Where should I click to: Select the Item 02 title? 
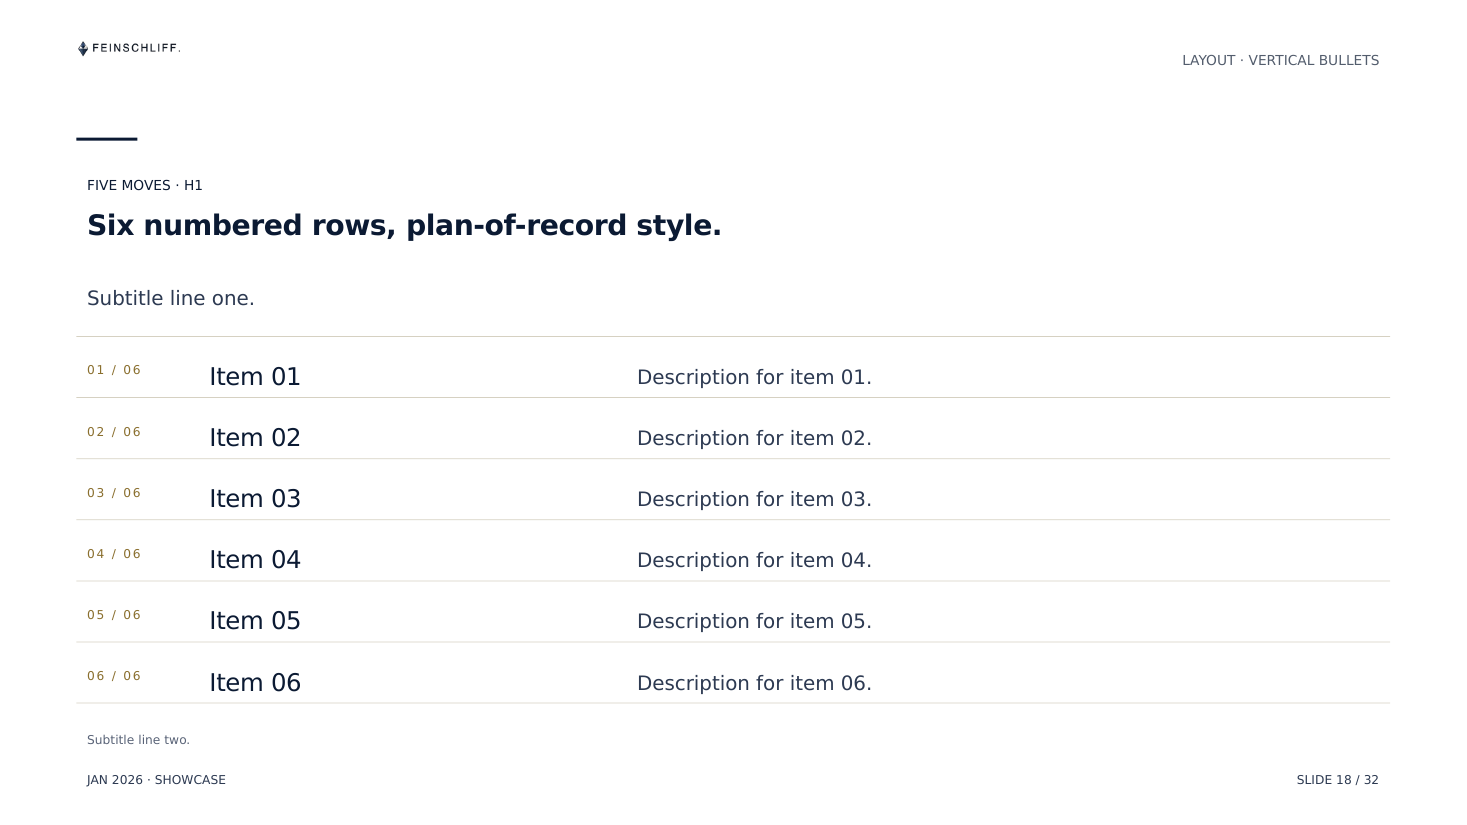tap(255, 438)
